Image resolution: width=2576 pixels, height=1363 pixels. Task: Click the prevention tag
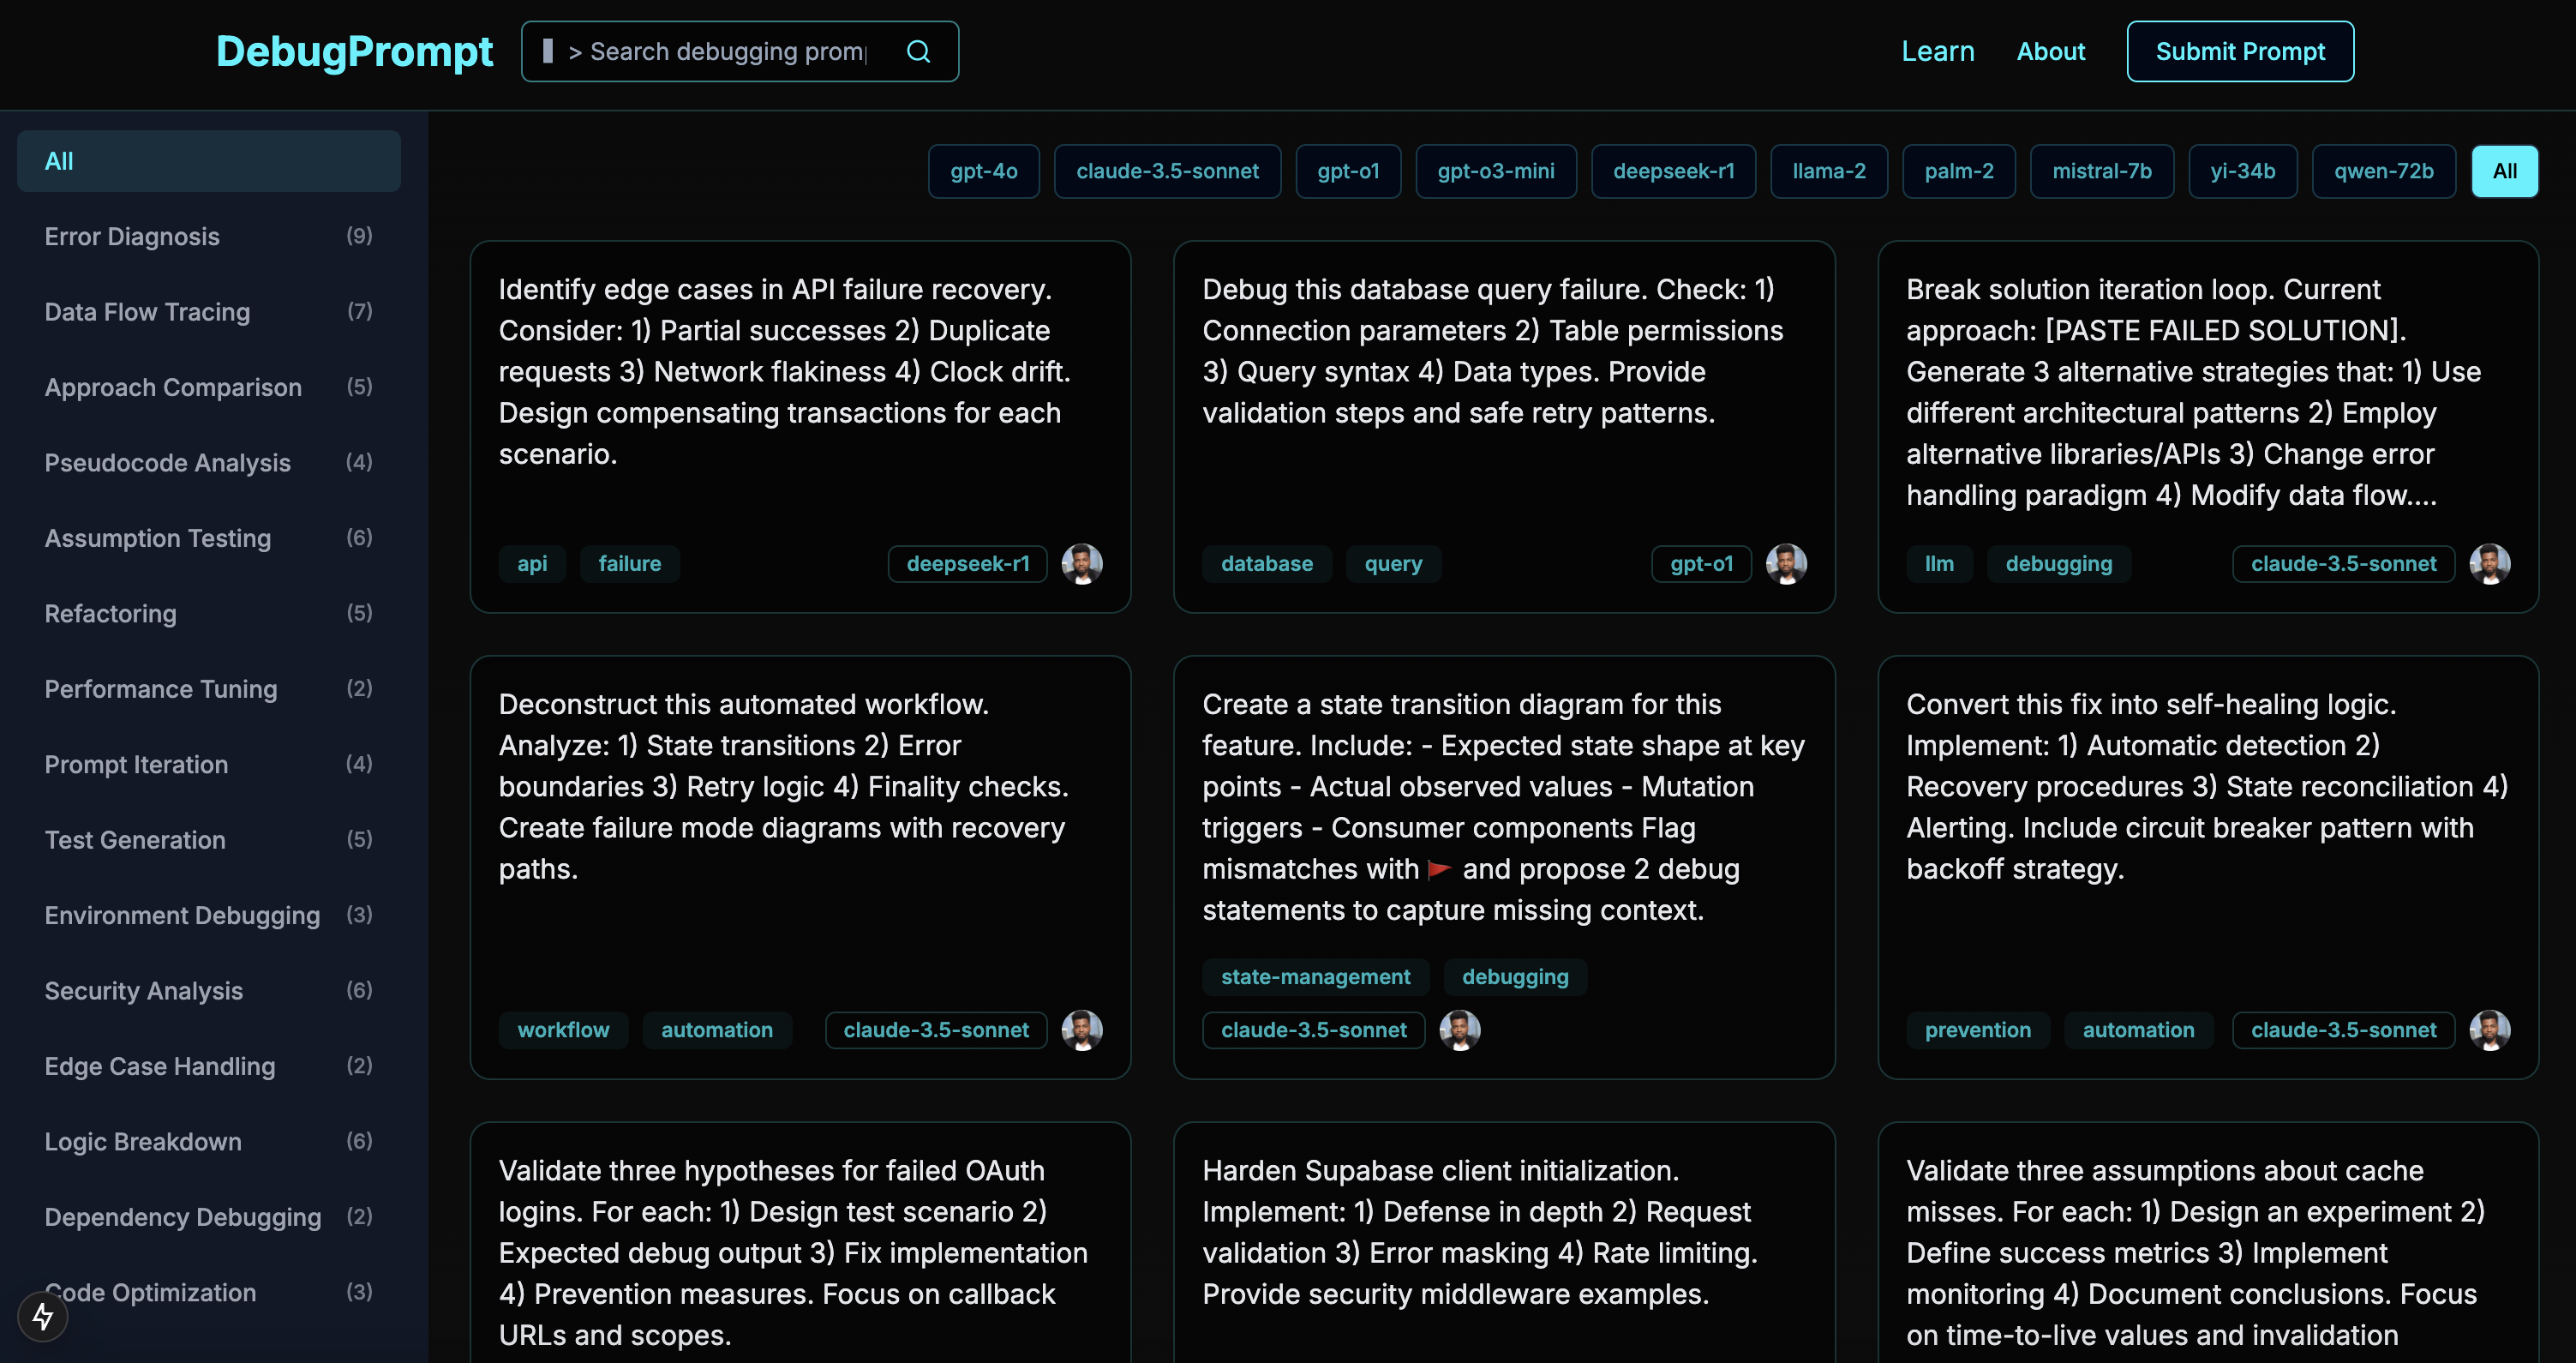point(1978,1030)
